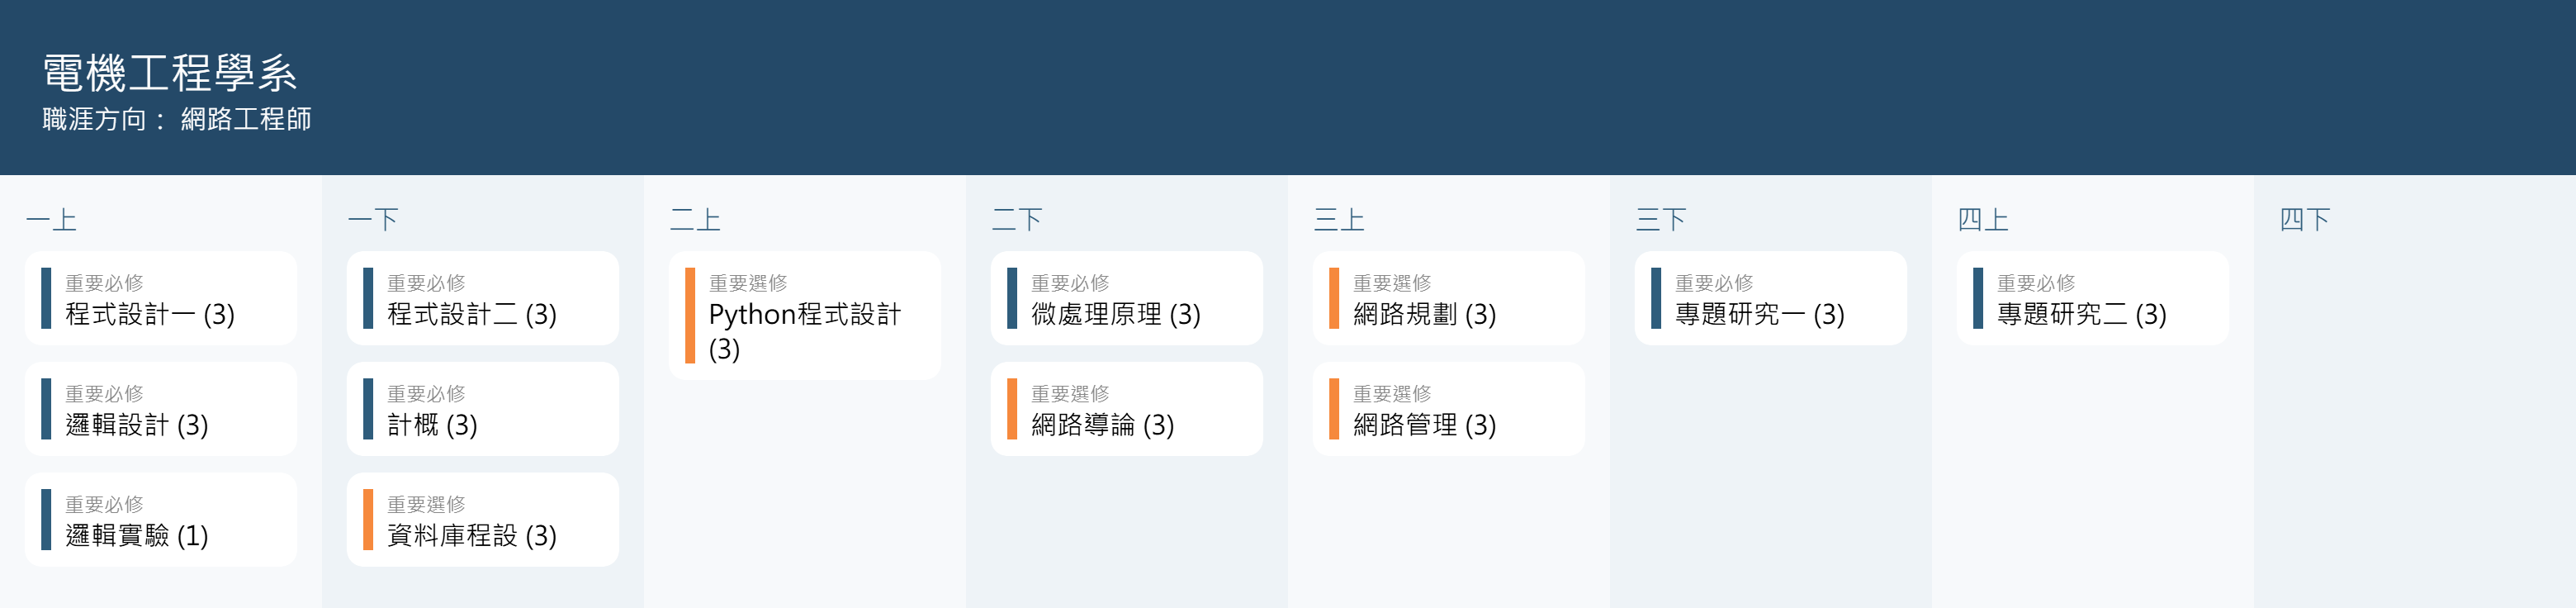Click the 專題研究二 (3) course card
Image resolution: width=2576 pixels, height=608 pixels.
pyautogui.click(x=2092, y=299)
